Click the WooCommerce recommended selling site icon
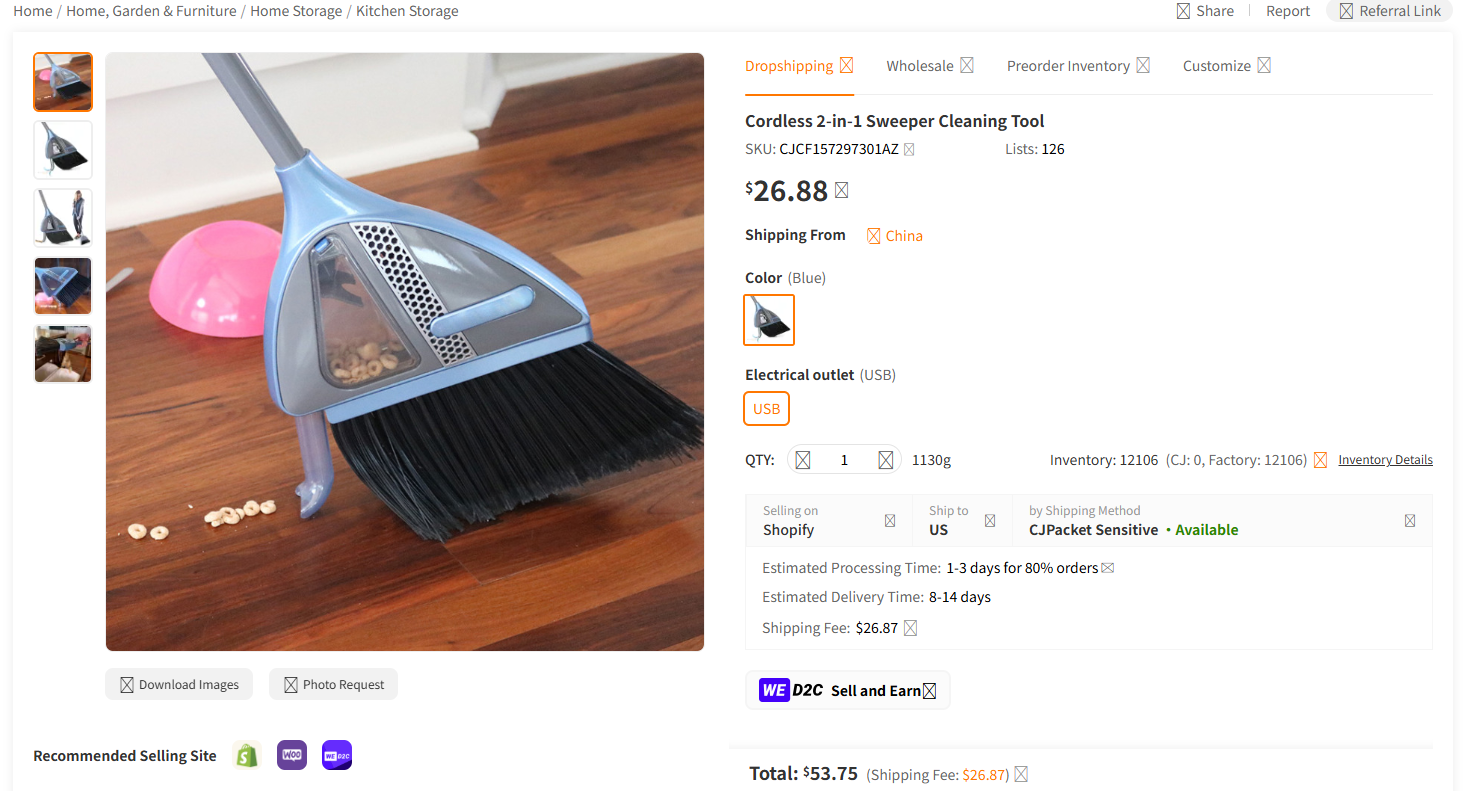The image size is (1484, 791). [x=292, y=755]
